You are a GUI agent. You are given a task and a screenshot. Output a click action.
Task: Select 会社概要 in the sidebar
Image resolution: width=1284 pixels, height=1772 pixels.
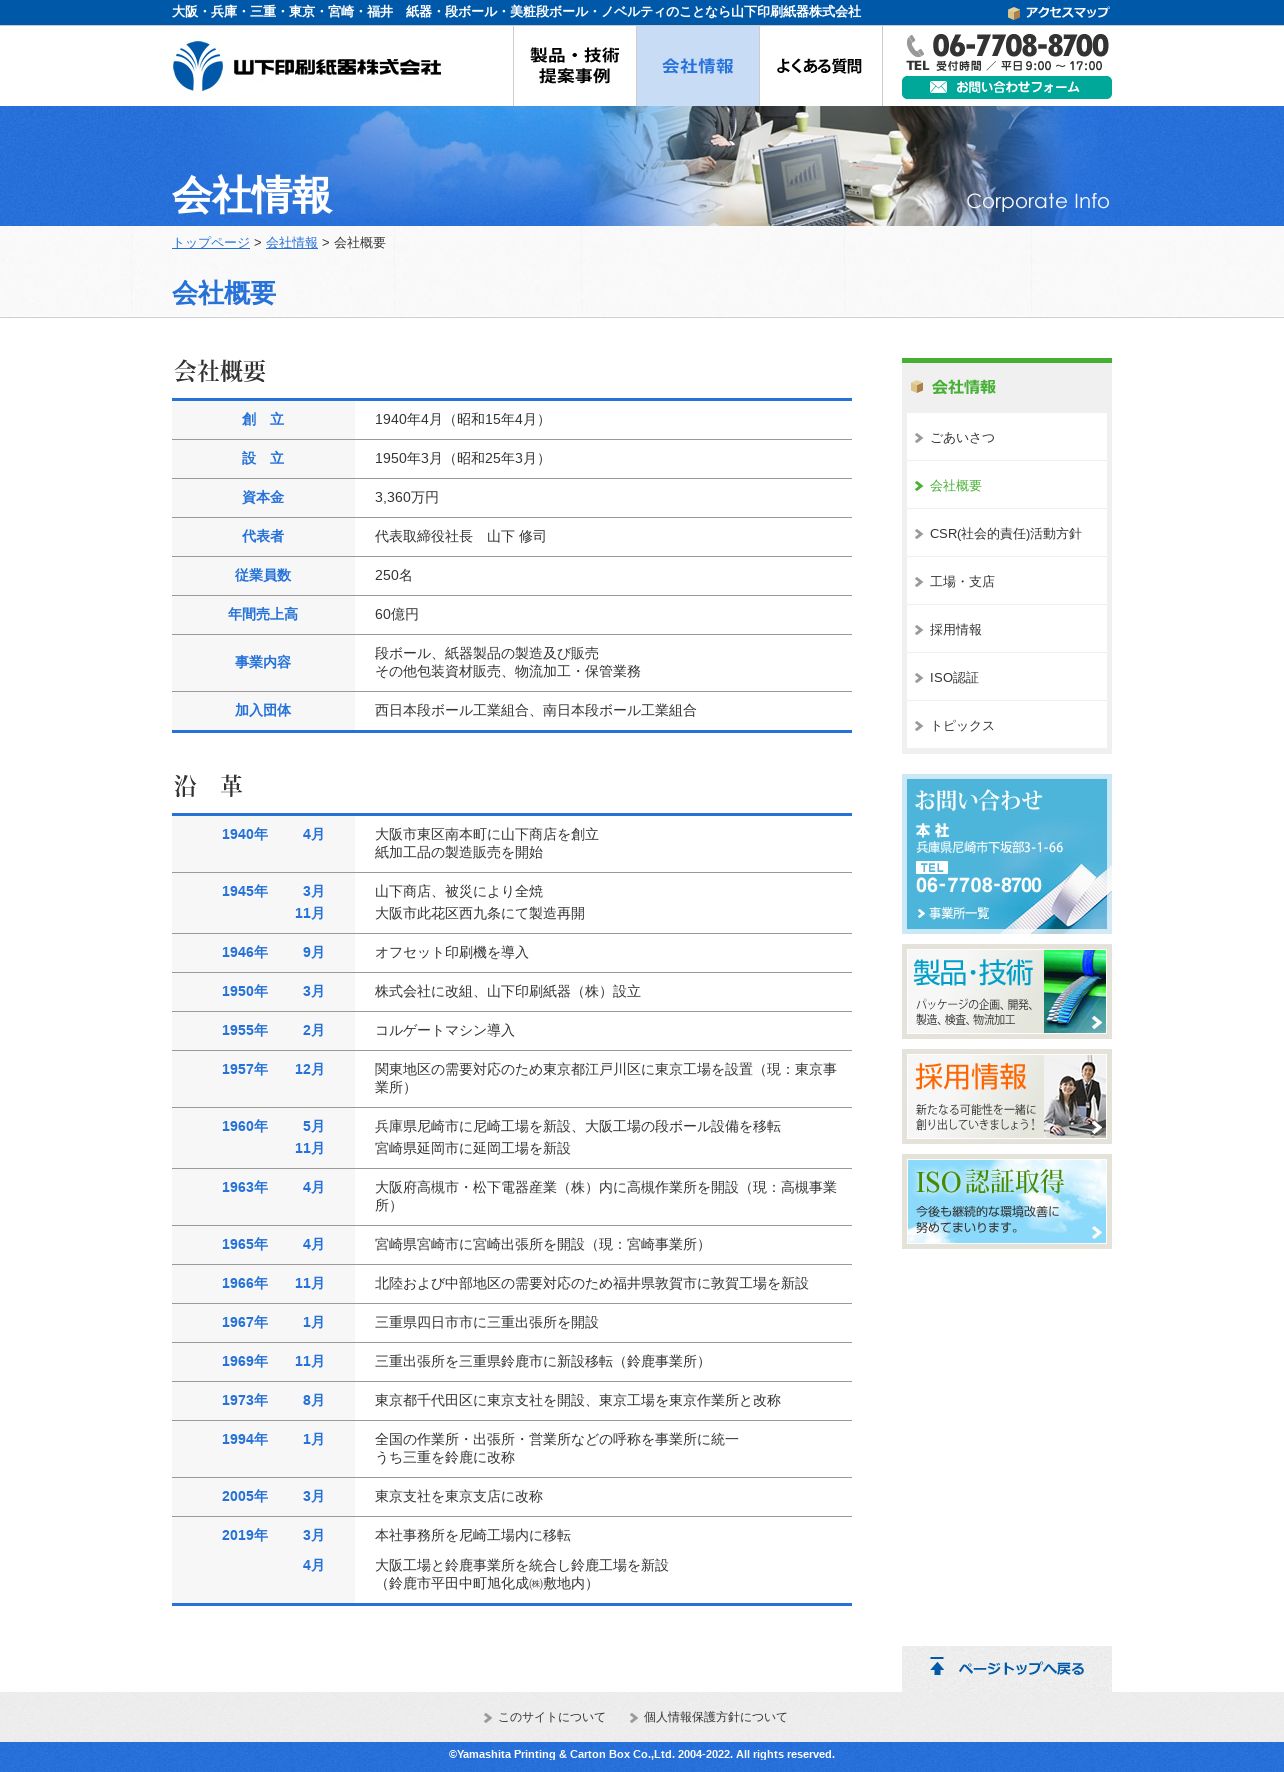pos(1006,485)
